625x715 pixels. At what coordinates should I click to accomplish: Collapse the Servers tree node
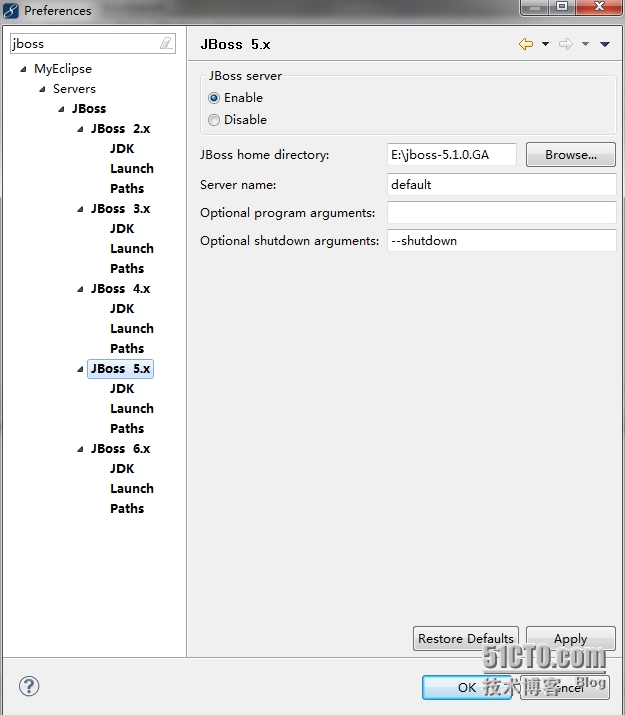coord(42,89)
